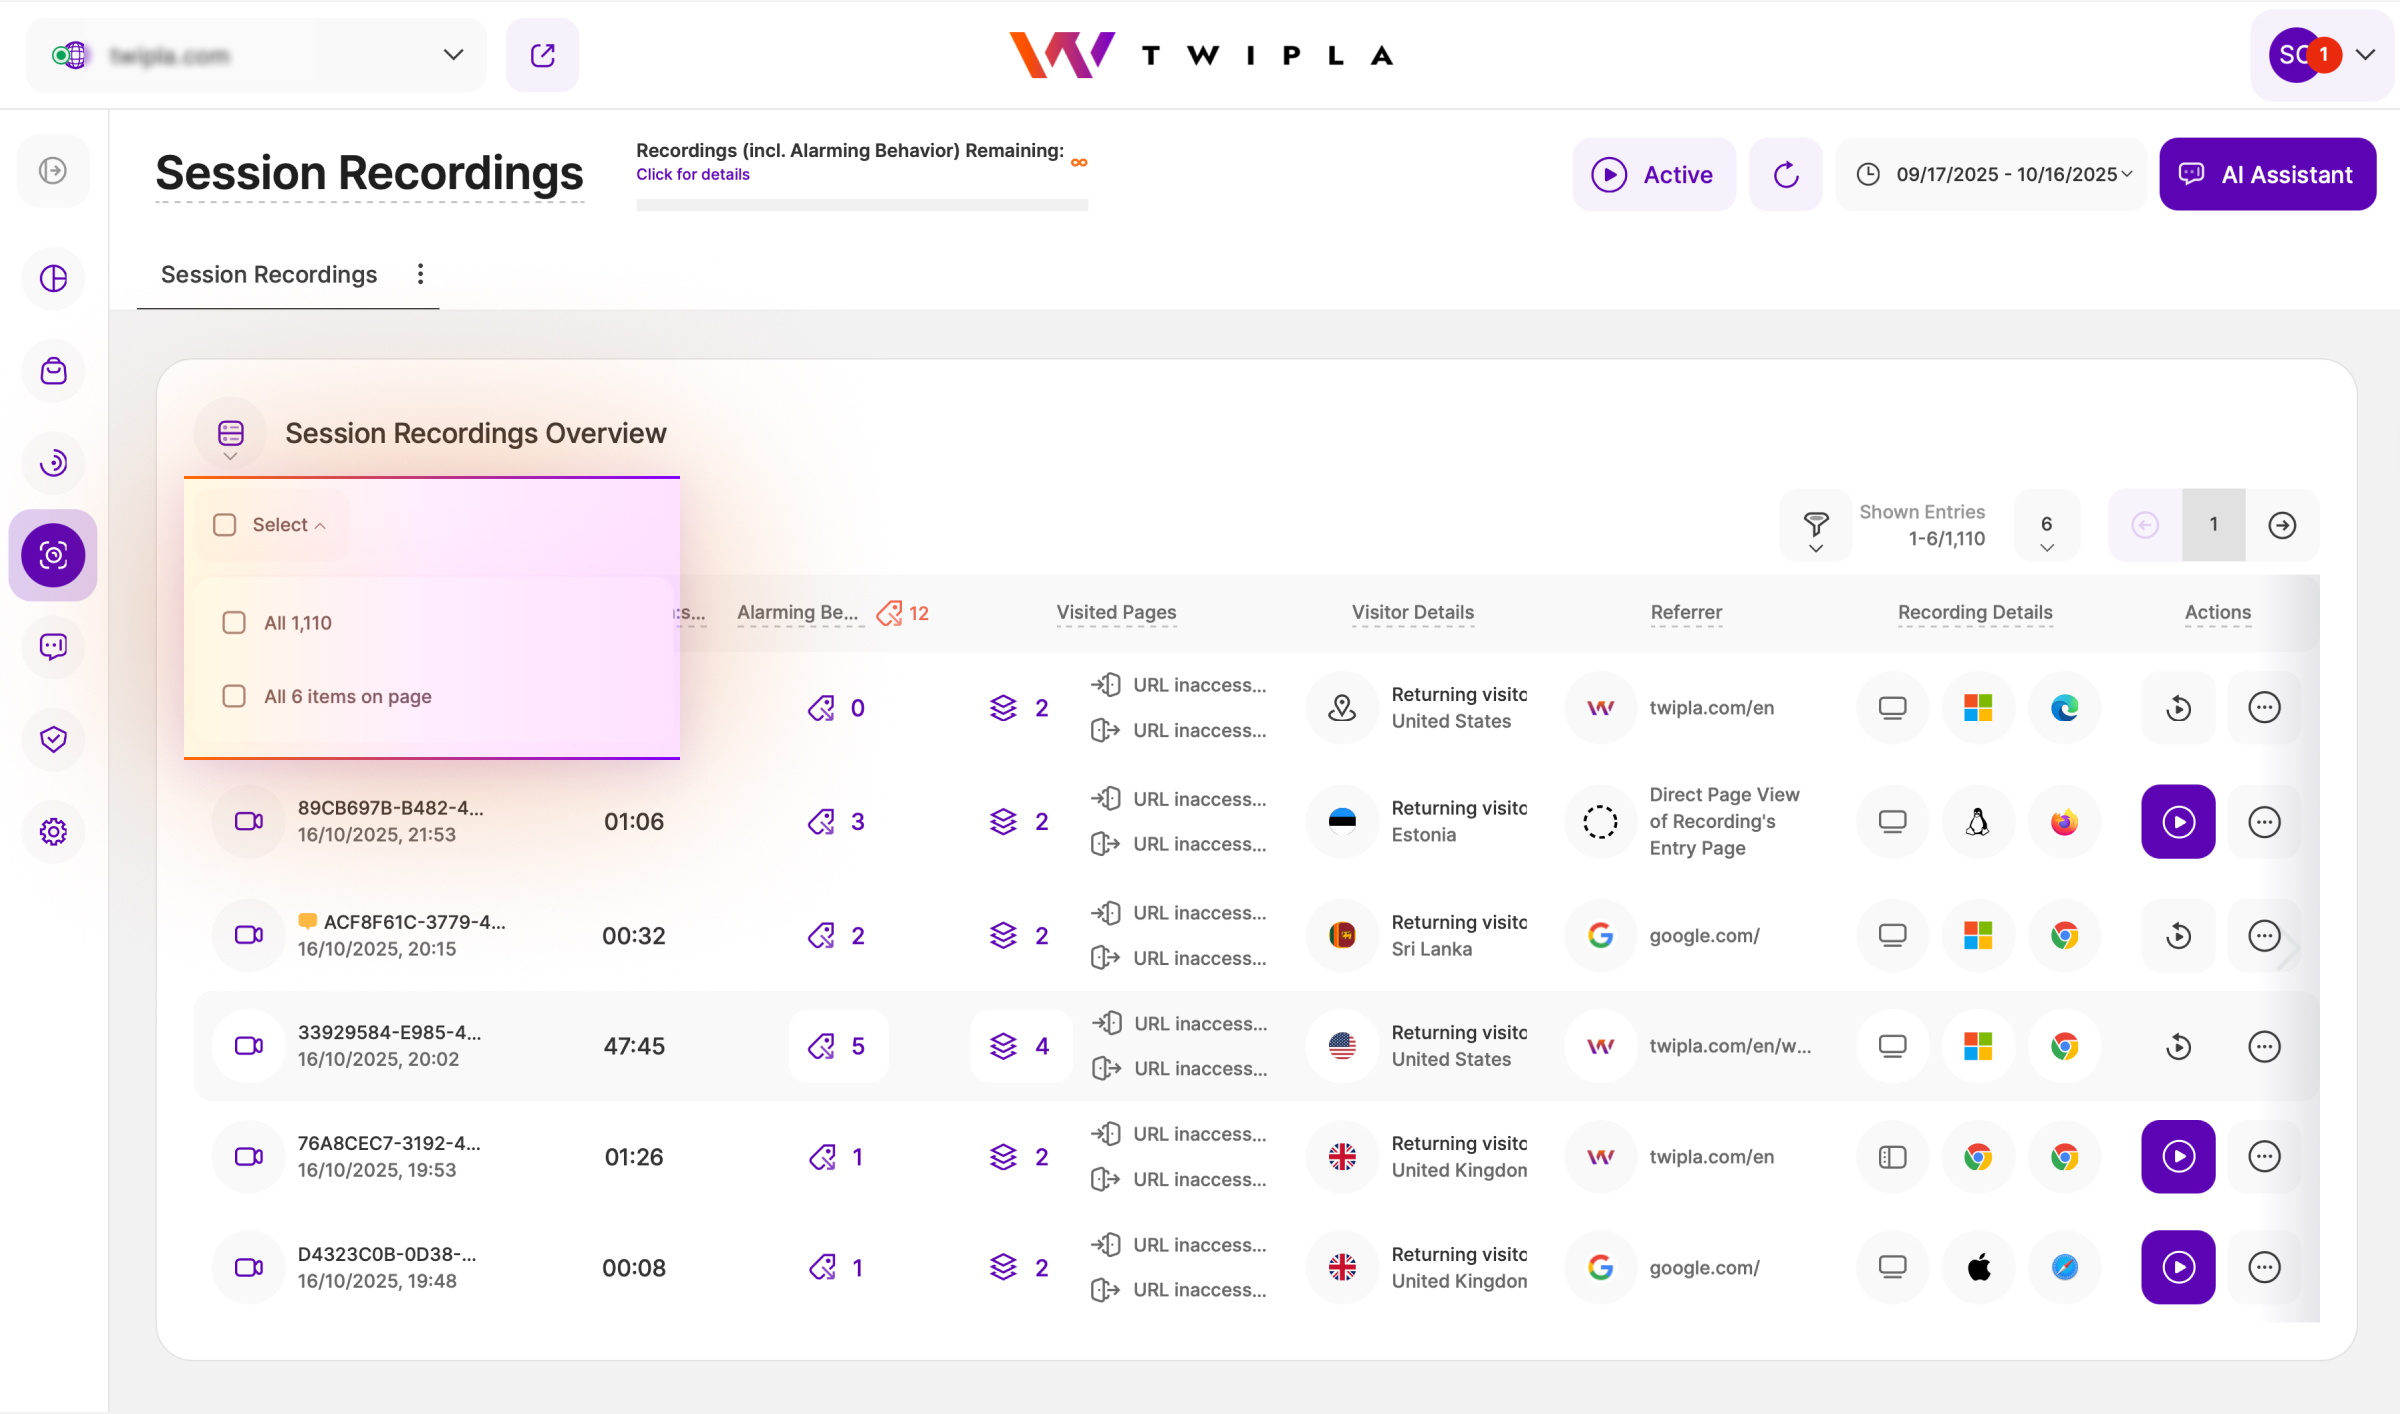Open the settings gear in sidebar
The image size is (2400, 1414).
(53, 831)
